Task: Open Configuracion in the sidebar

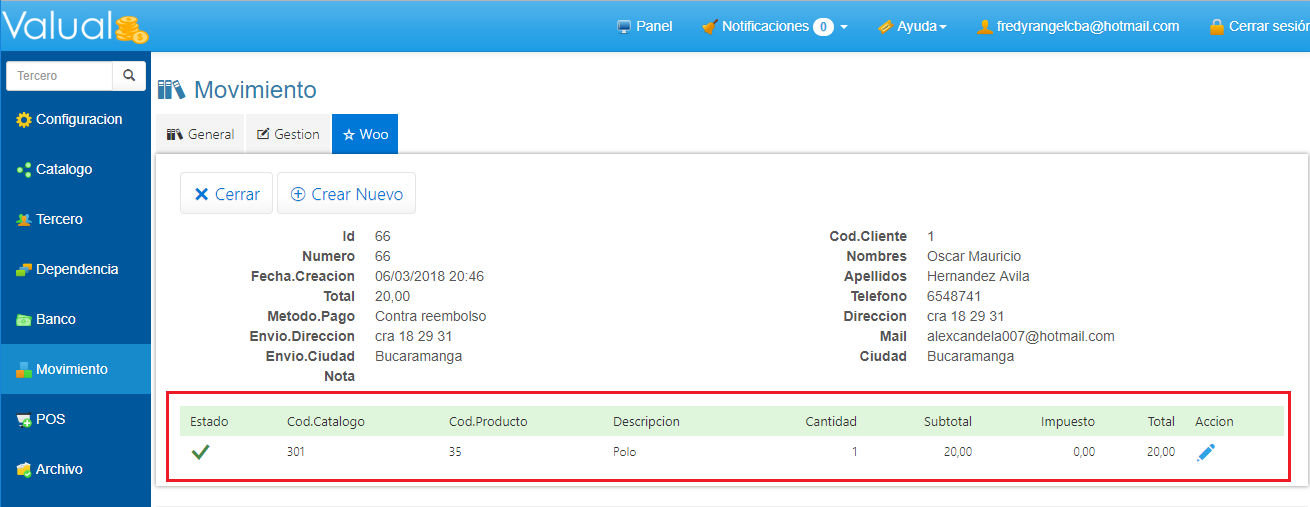Action: pyautogui.click(x=76, y=120)
